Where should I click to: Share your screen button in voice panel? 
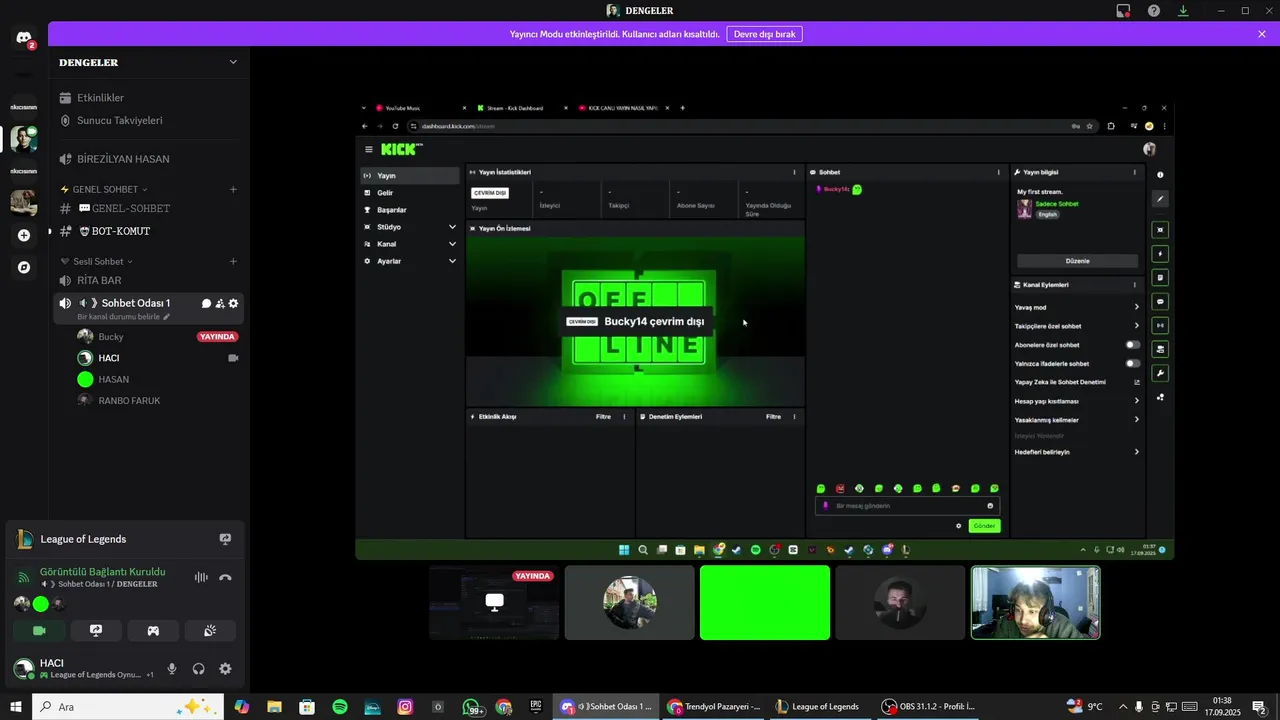click(x=96, y=631)
